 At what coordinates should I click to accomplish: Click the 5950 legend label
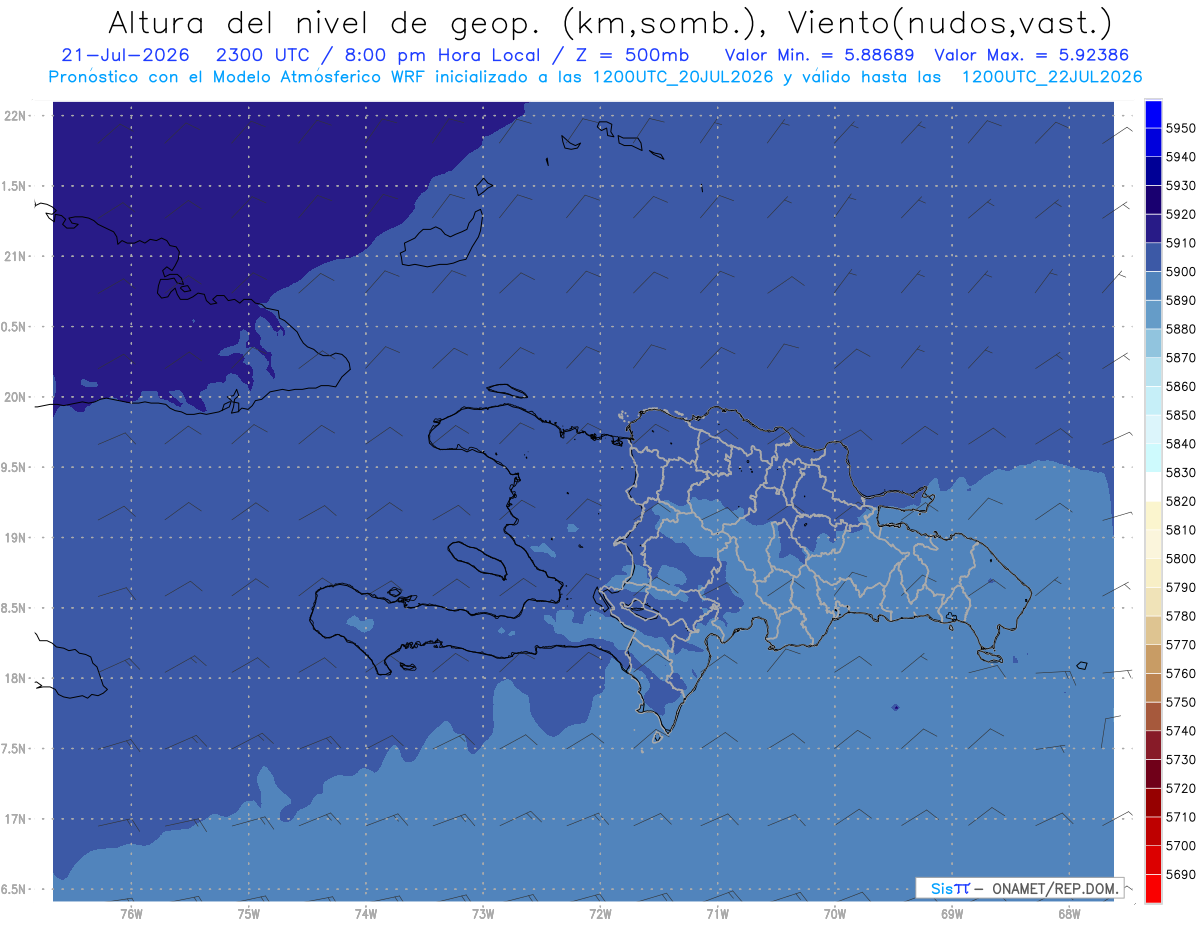[x=1180, y=128]
